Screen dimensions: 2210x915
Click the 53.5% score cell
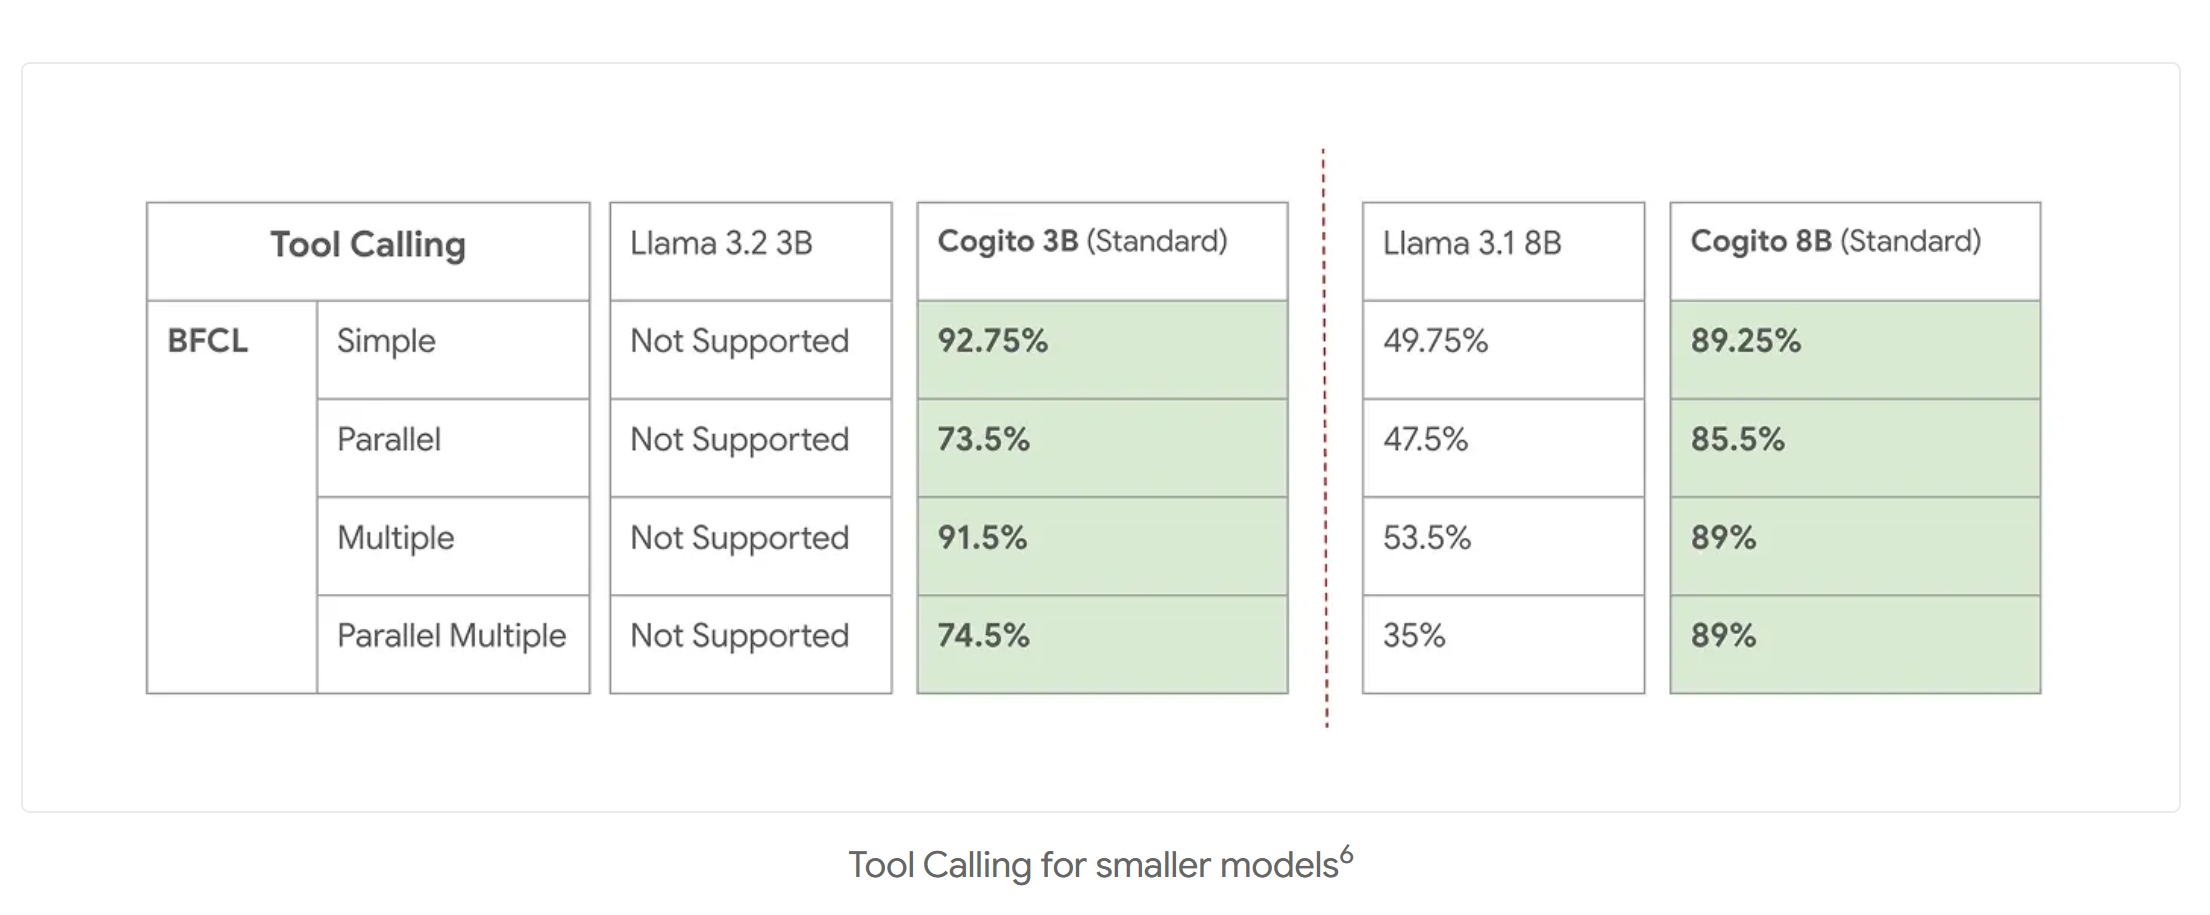pyautogui.click(x=1503, y=547)
